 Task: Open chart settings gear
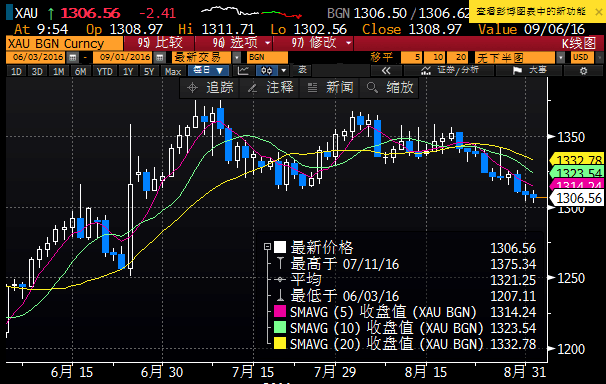(583, 71)
